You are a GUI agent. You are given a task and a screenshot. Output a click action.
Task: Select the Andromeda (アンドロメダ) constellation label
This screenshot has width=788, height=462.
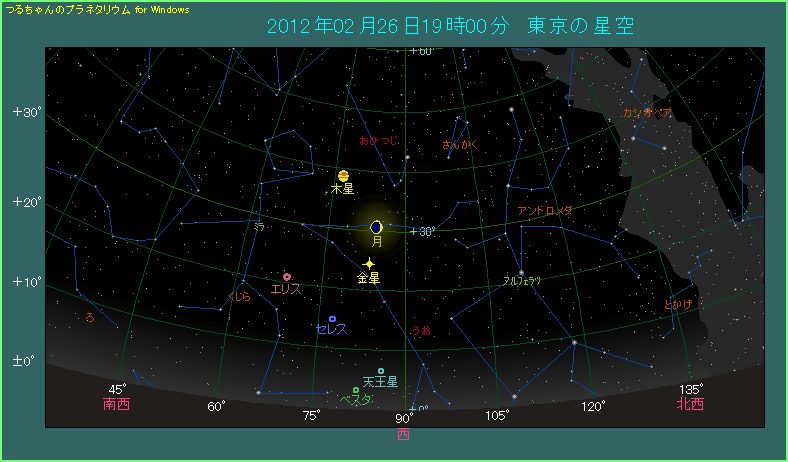pyautogui.click(x=545, y=211)
